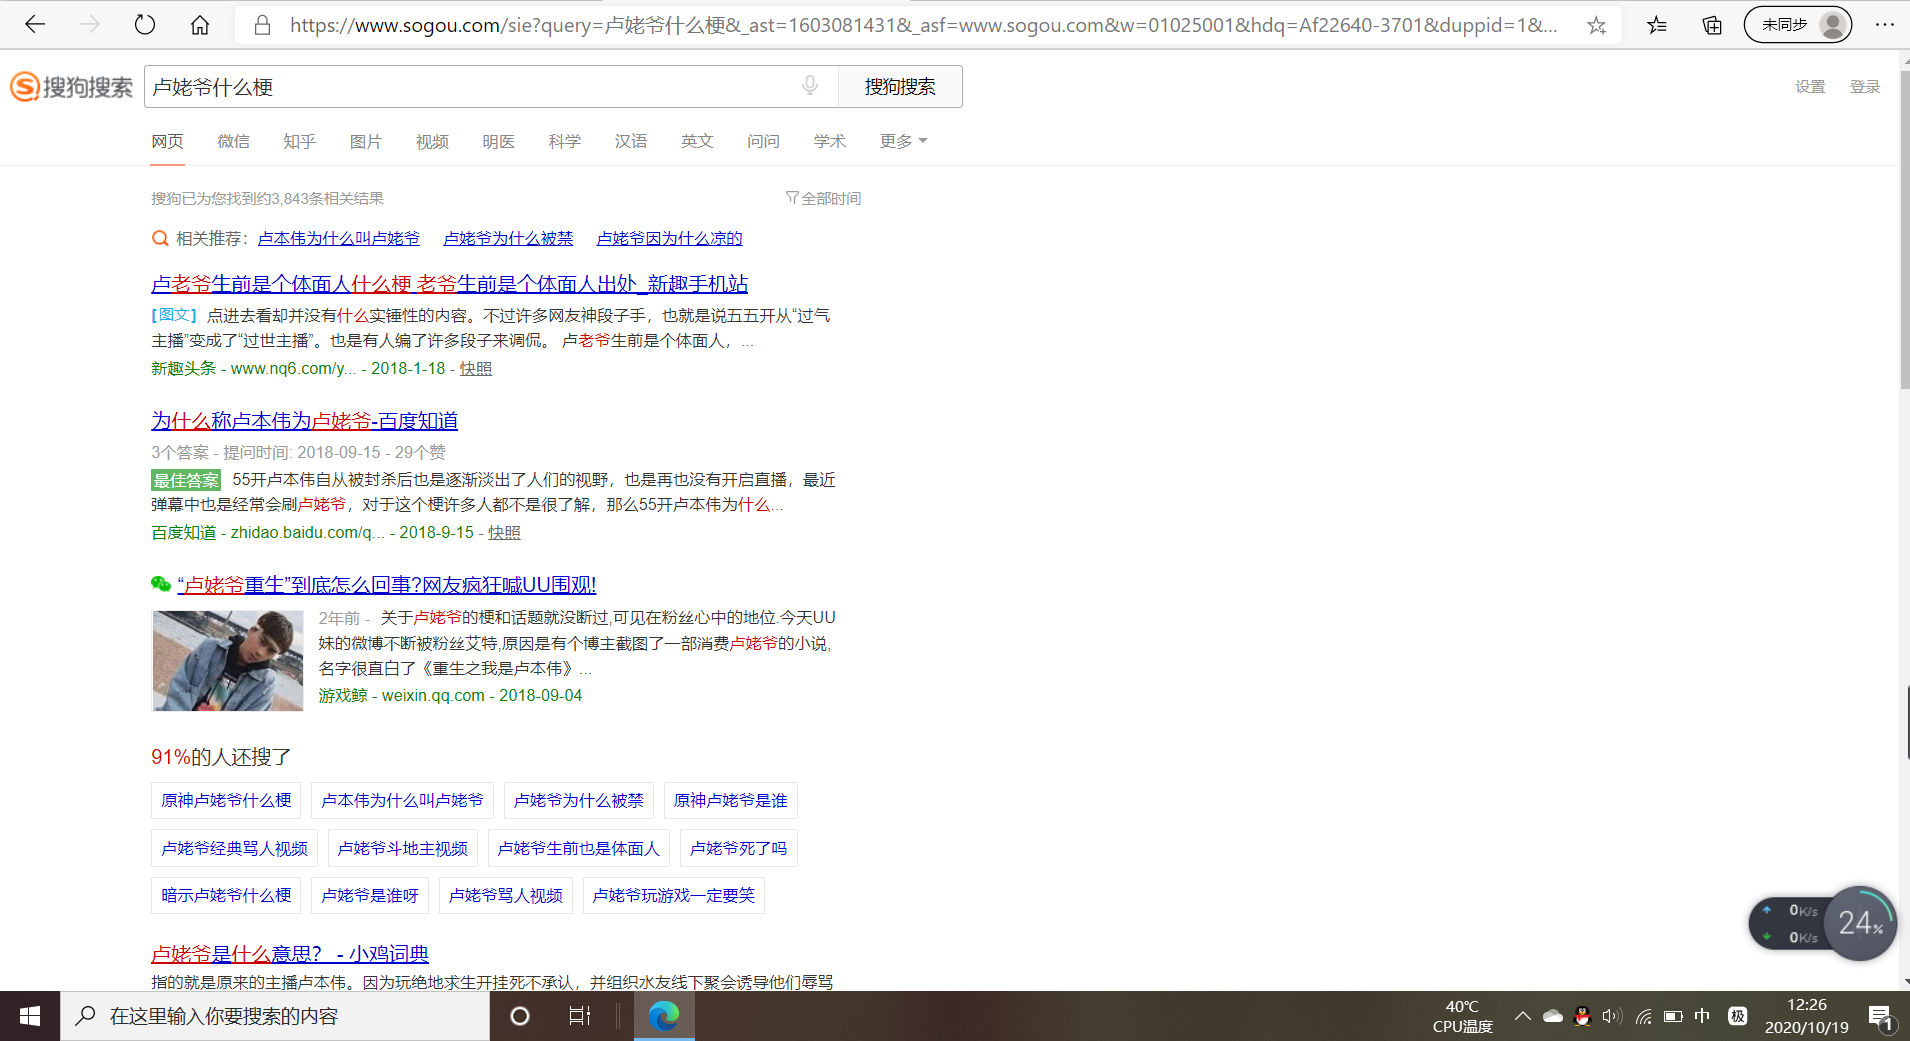Viewport: 1910px width, 1041px height.
Task: Open the favorites list
Action: point(1657,26)
